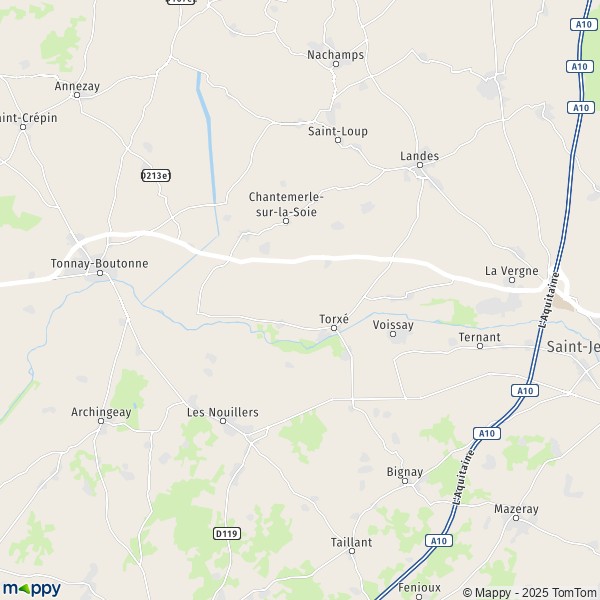Click the Les Nouillers label

[223, 412]
